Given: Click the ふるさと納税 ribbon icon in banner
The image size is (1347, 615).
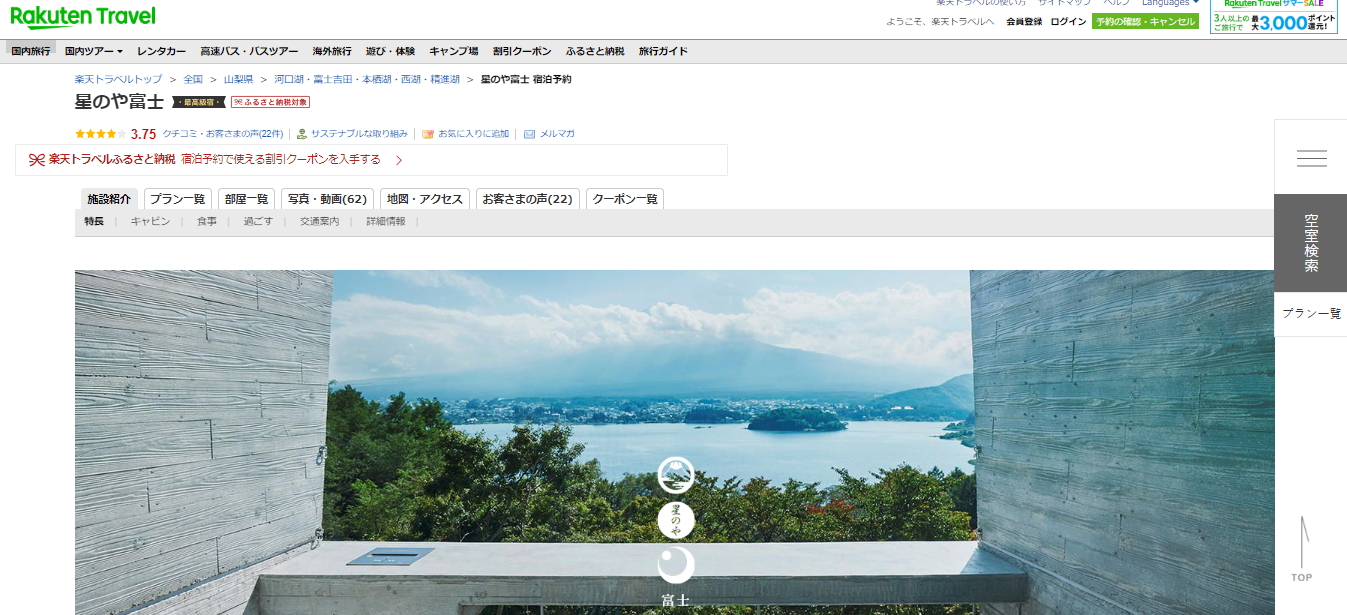Looking at the screenshot, I should tap(37, 160).
